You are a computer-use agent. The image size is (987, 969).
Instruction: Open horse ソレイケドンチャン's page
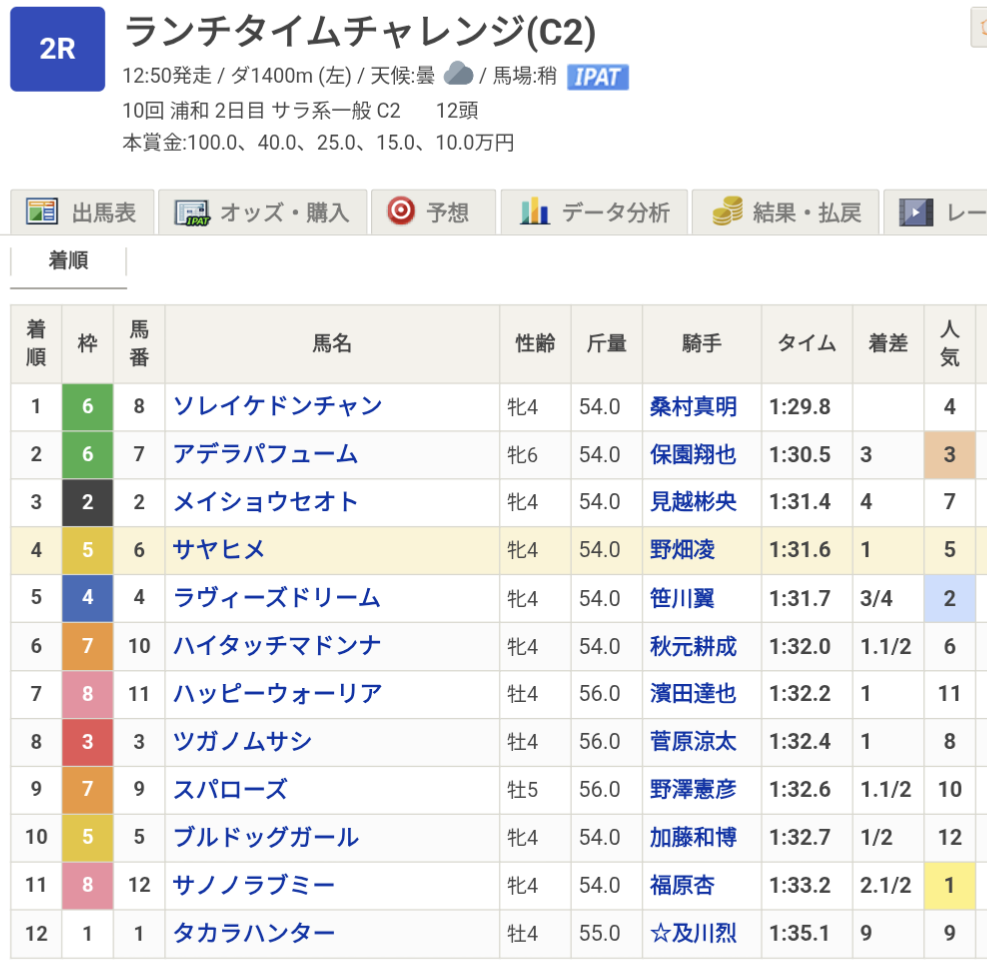tap(278, 406)
